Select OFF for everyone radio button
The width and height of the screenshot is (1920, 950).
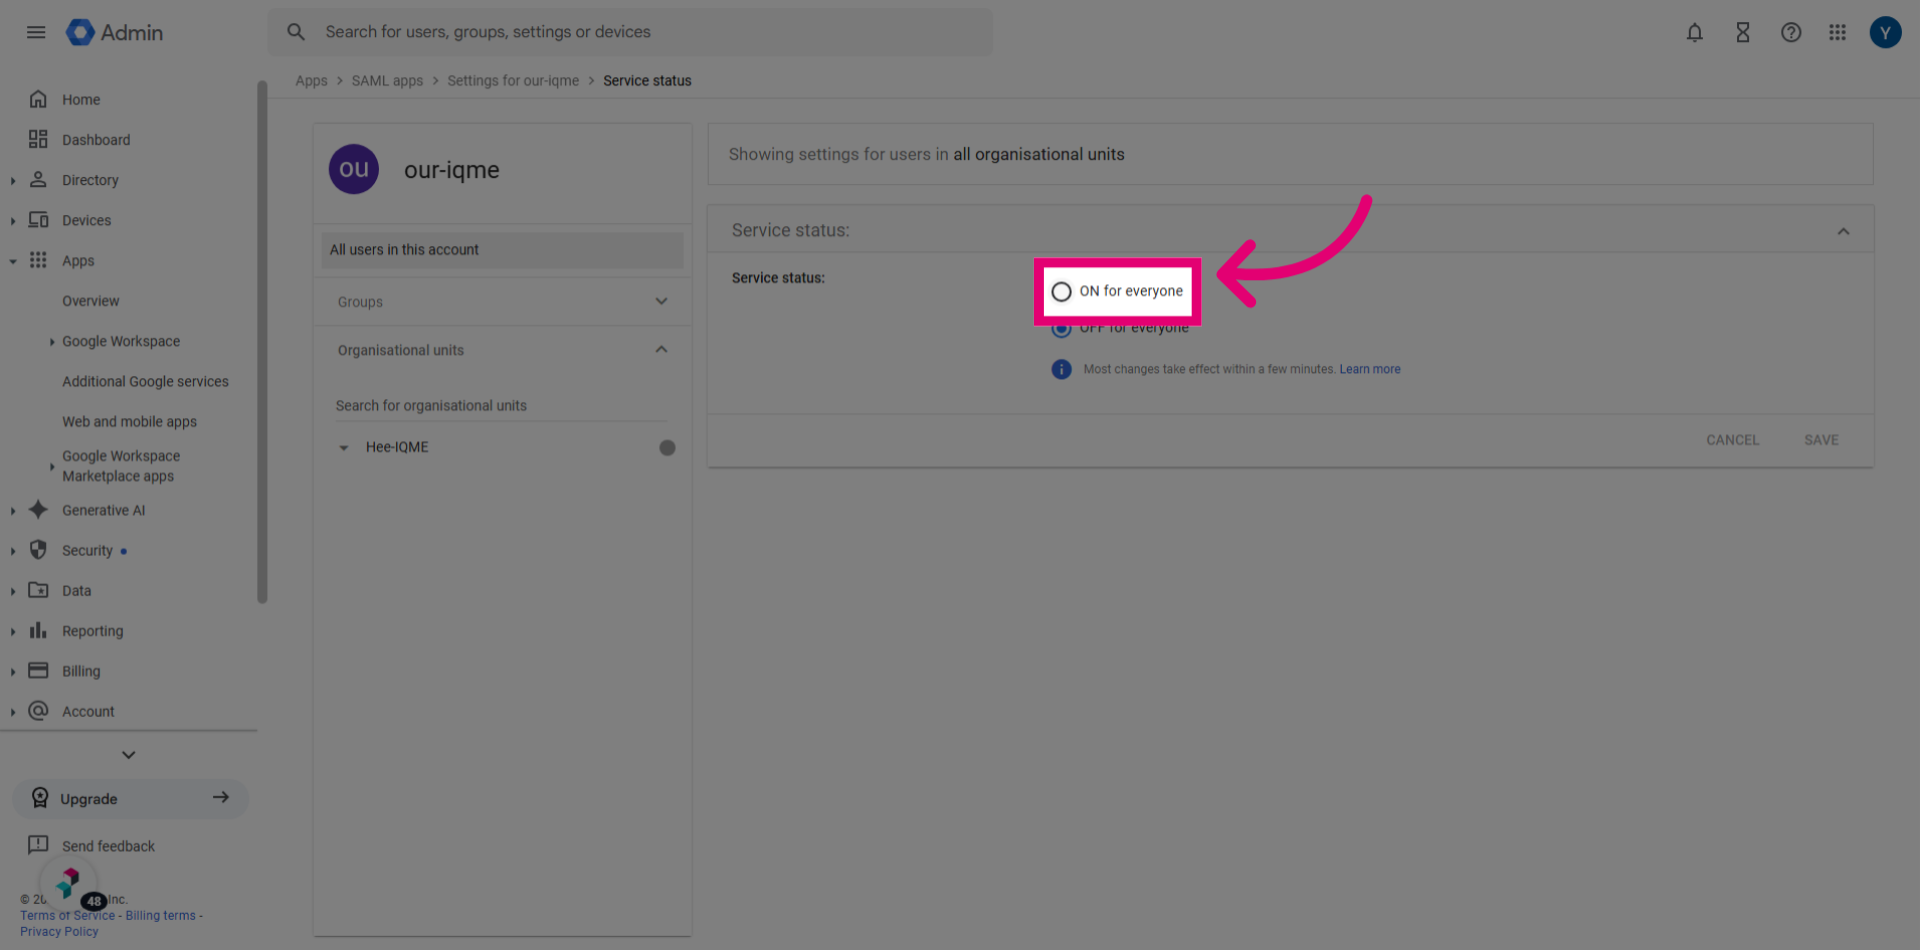pyautogui.click(x=1061, y=329)
